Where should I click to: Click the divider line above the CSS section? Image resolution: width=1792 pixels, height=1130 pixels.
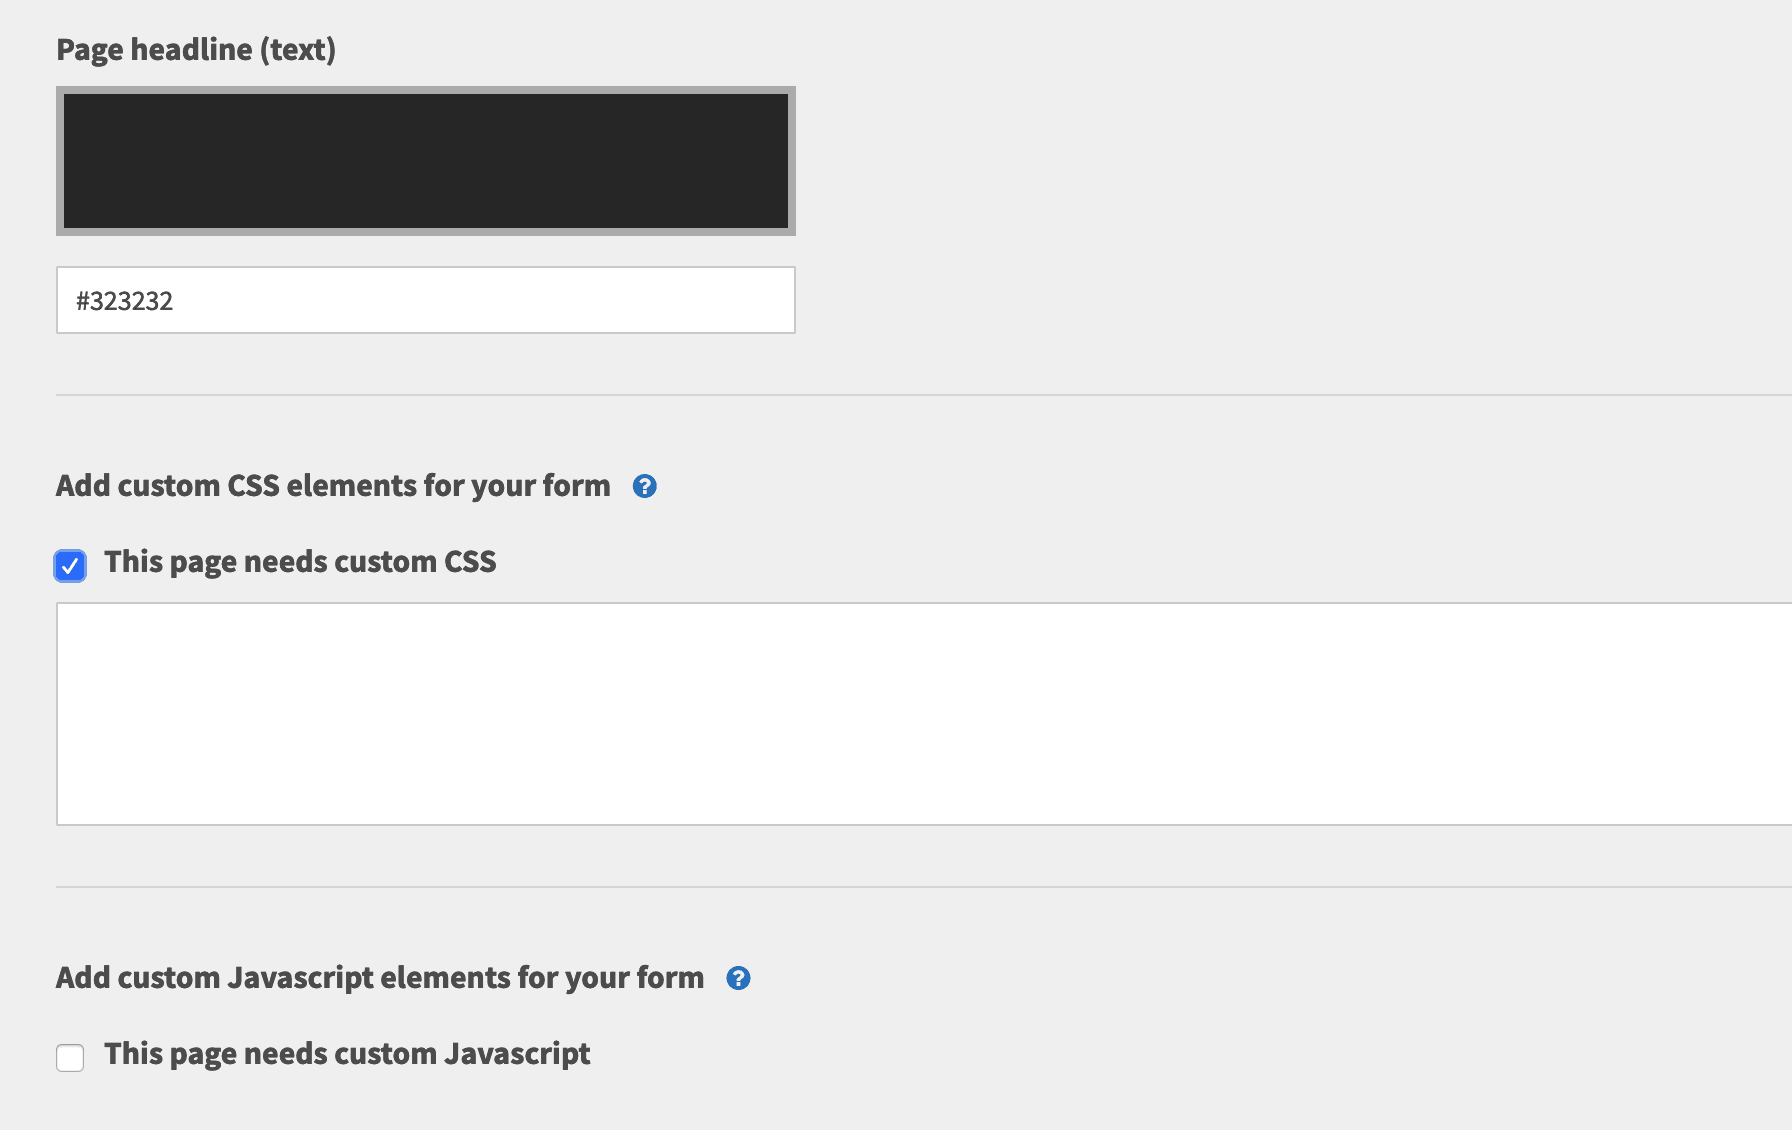tap(924, 395)
